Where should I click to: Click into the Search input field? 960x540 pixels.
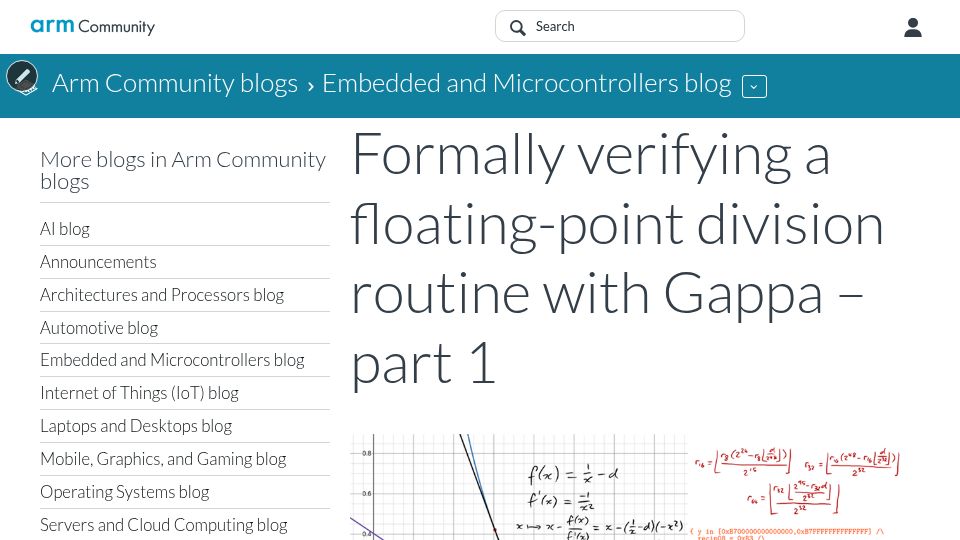(620, 26)
